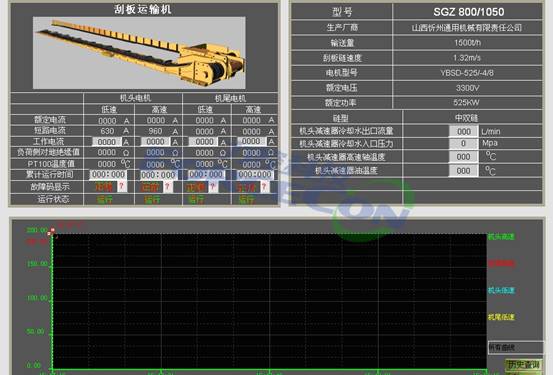Select head motor low-speed 工作电流 field

point(107,142)
